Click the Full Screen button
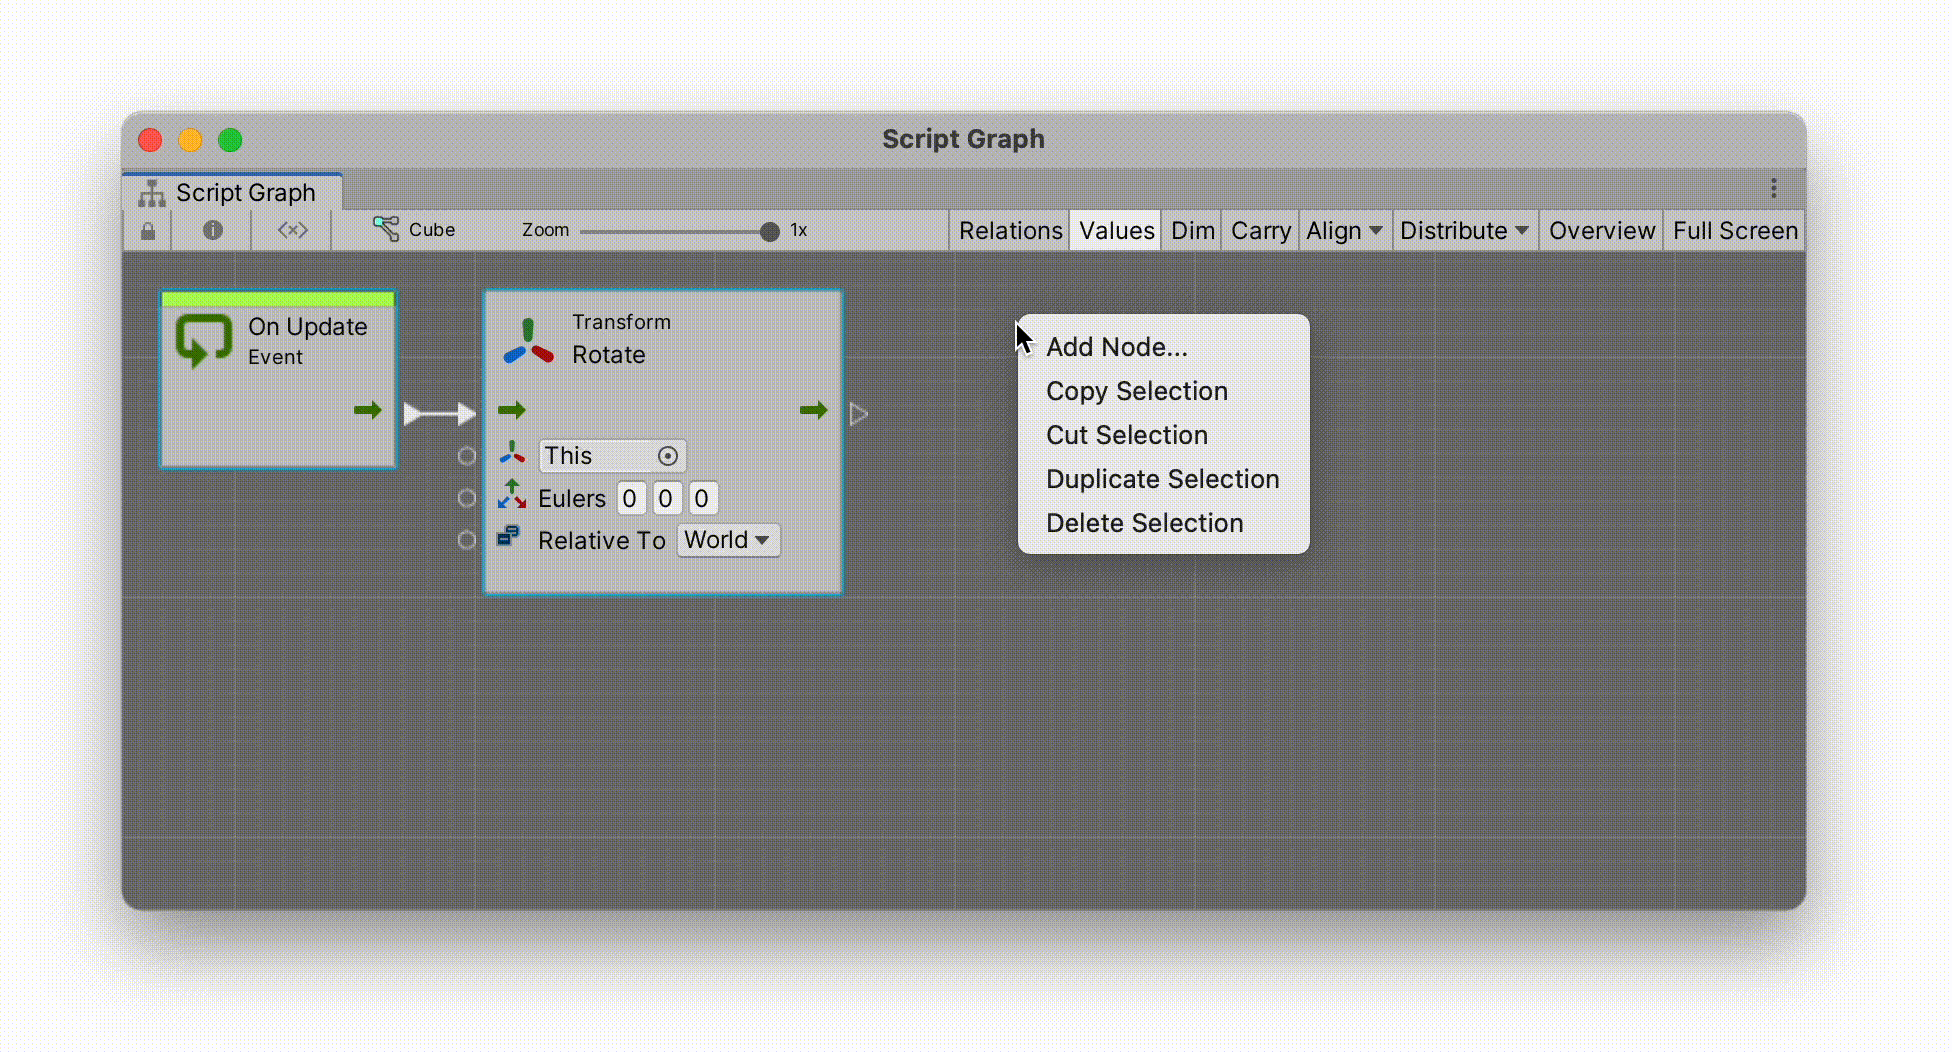 (1734, 230)
